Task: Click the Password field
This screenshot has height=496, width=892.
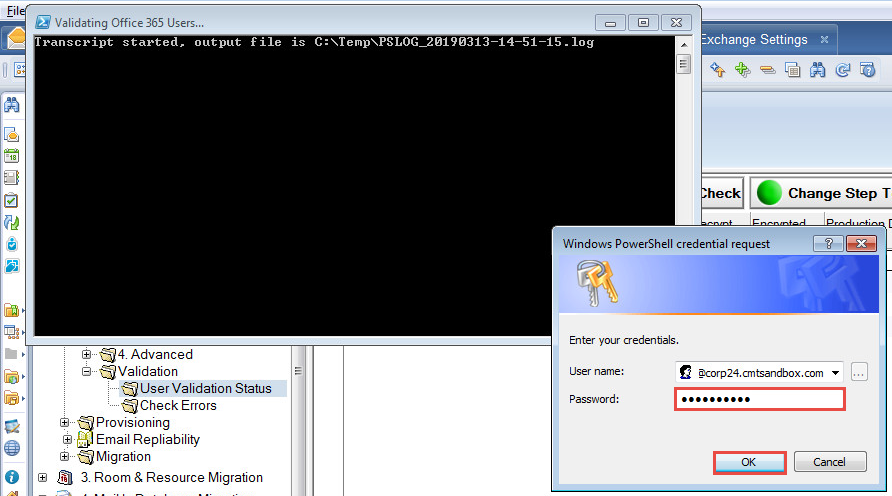Action: pos(759,399)
